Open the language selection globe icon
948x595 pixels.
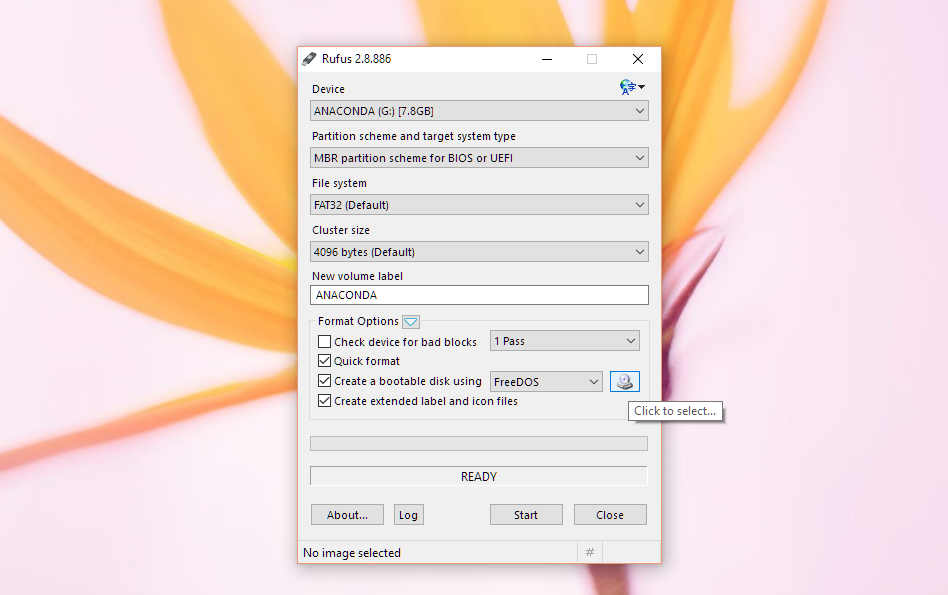[x=628, y=87]
